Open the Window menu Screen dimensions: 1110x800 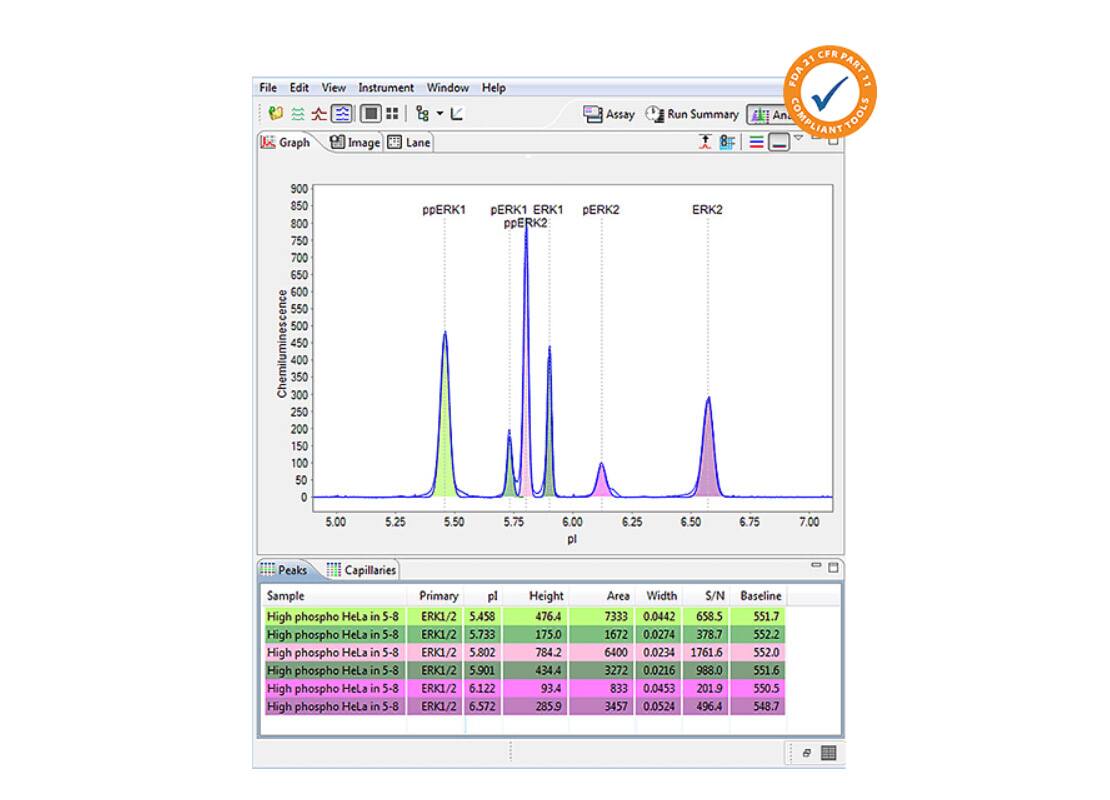447,88
